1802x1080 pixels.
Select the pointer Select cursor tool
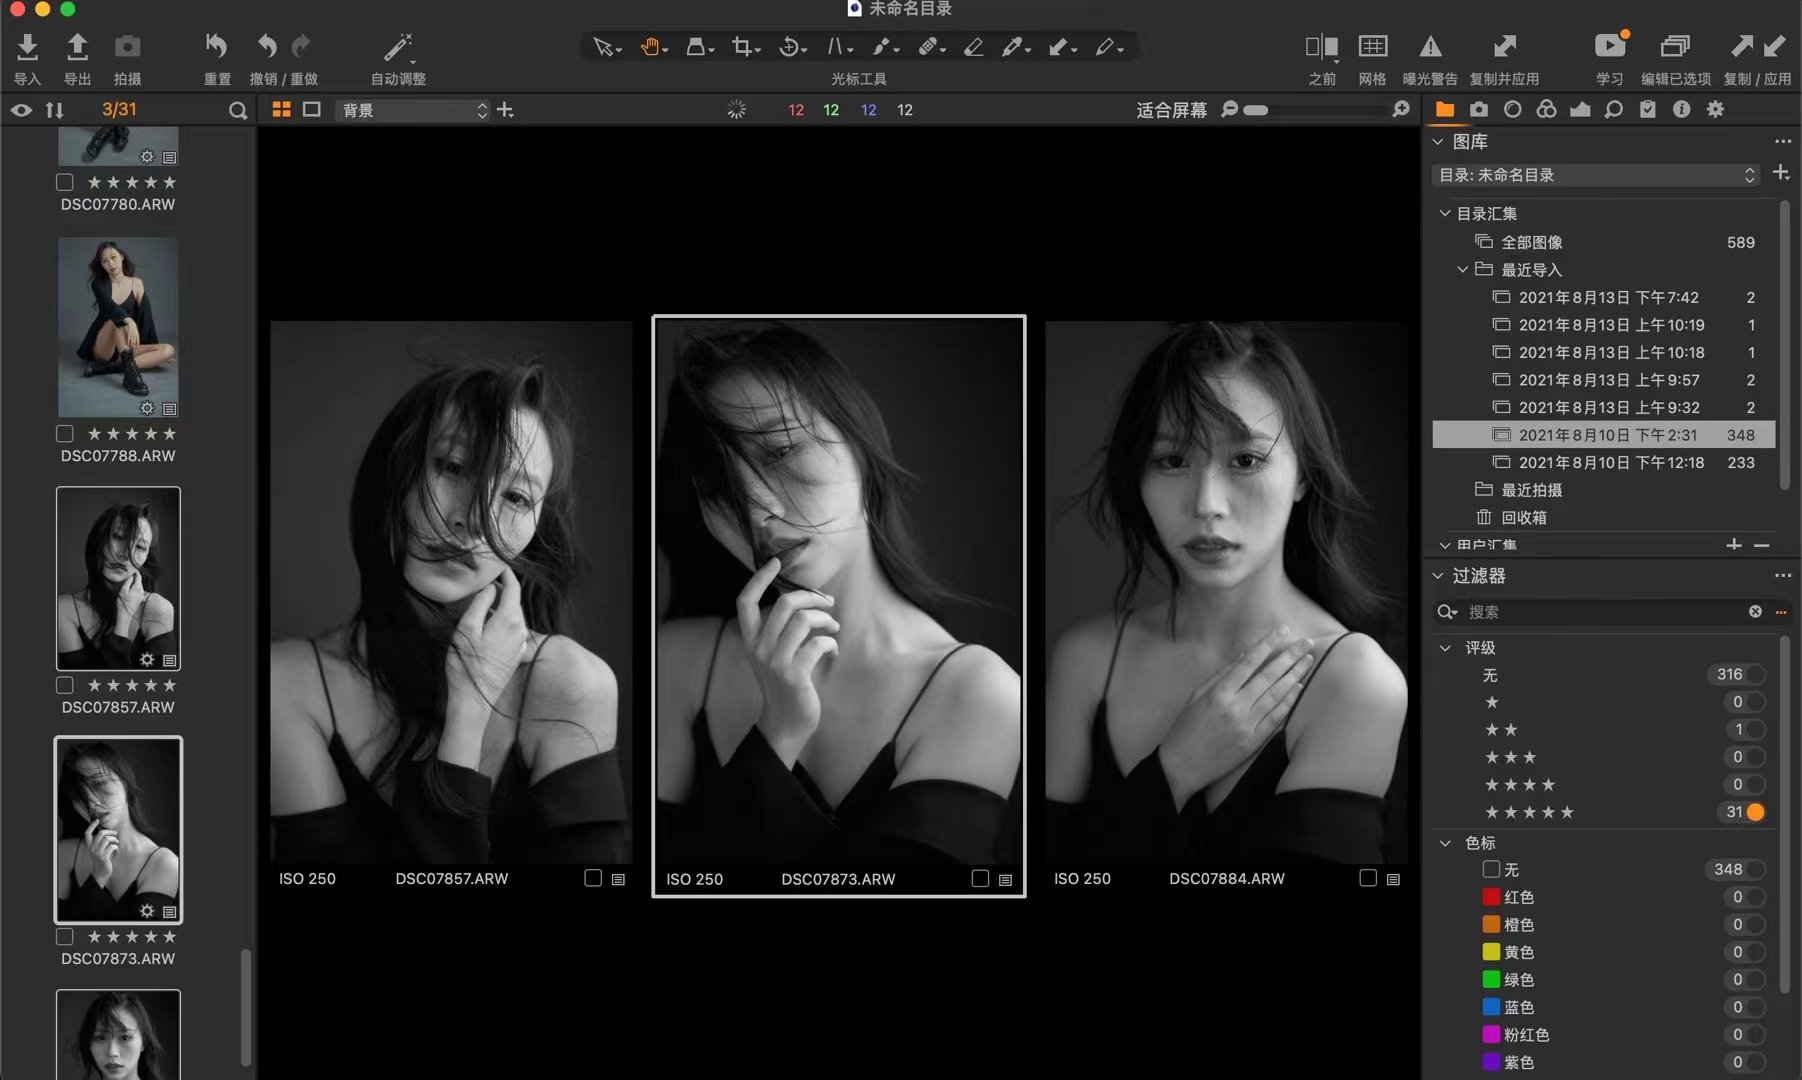tap(606, 47)
